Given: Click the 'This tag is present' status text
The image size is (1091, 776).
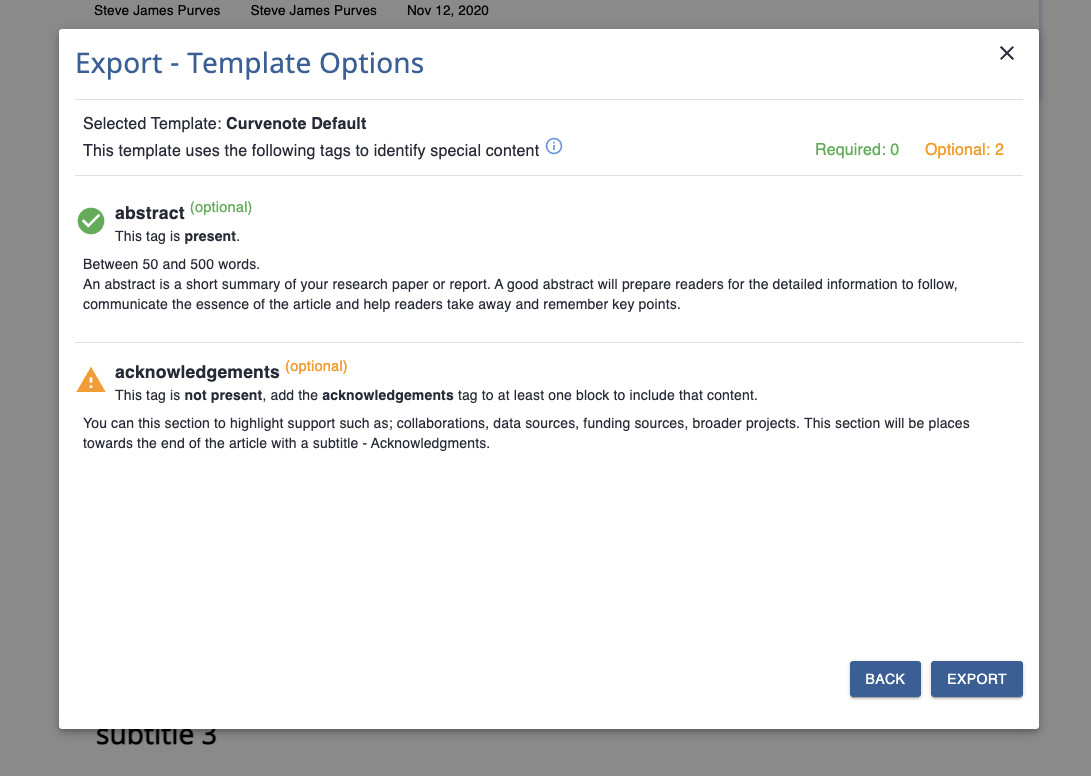Looking at the screenshot, I should pos(177,236).
